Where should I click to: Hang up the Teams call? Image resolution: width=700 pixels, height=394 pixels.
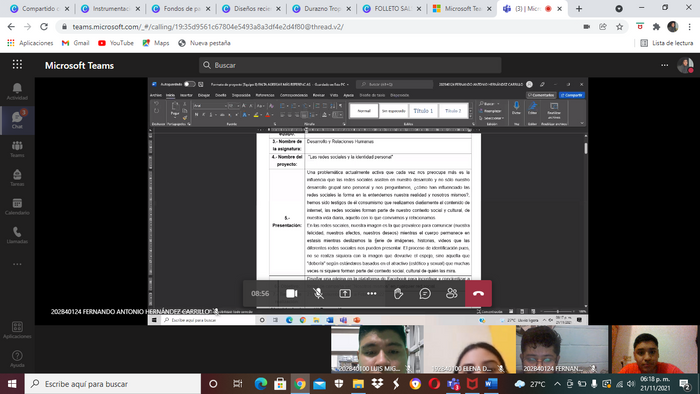(x=478, y=294)
